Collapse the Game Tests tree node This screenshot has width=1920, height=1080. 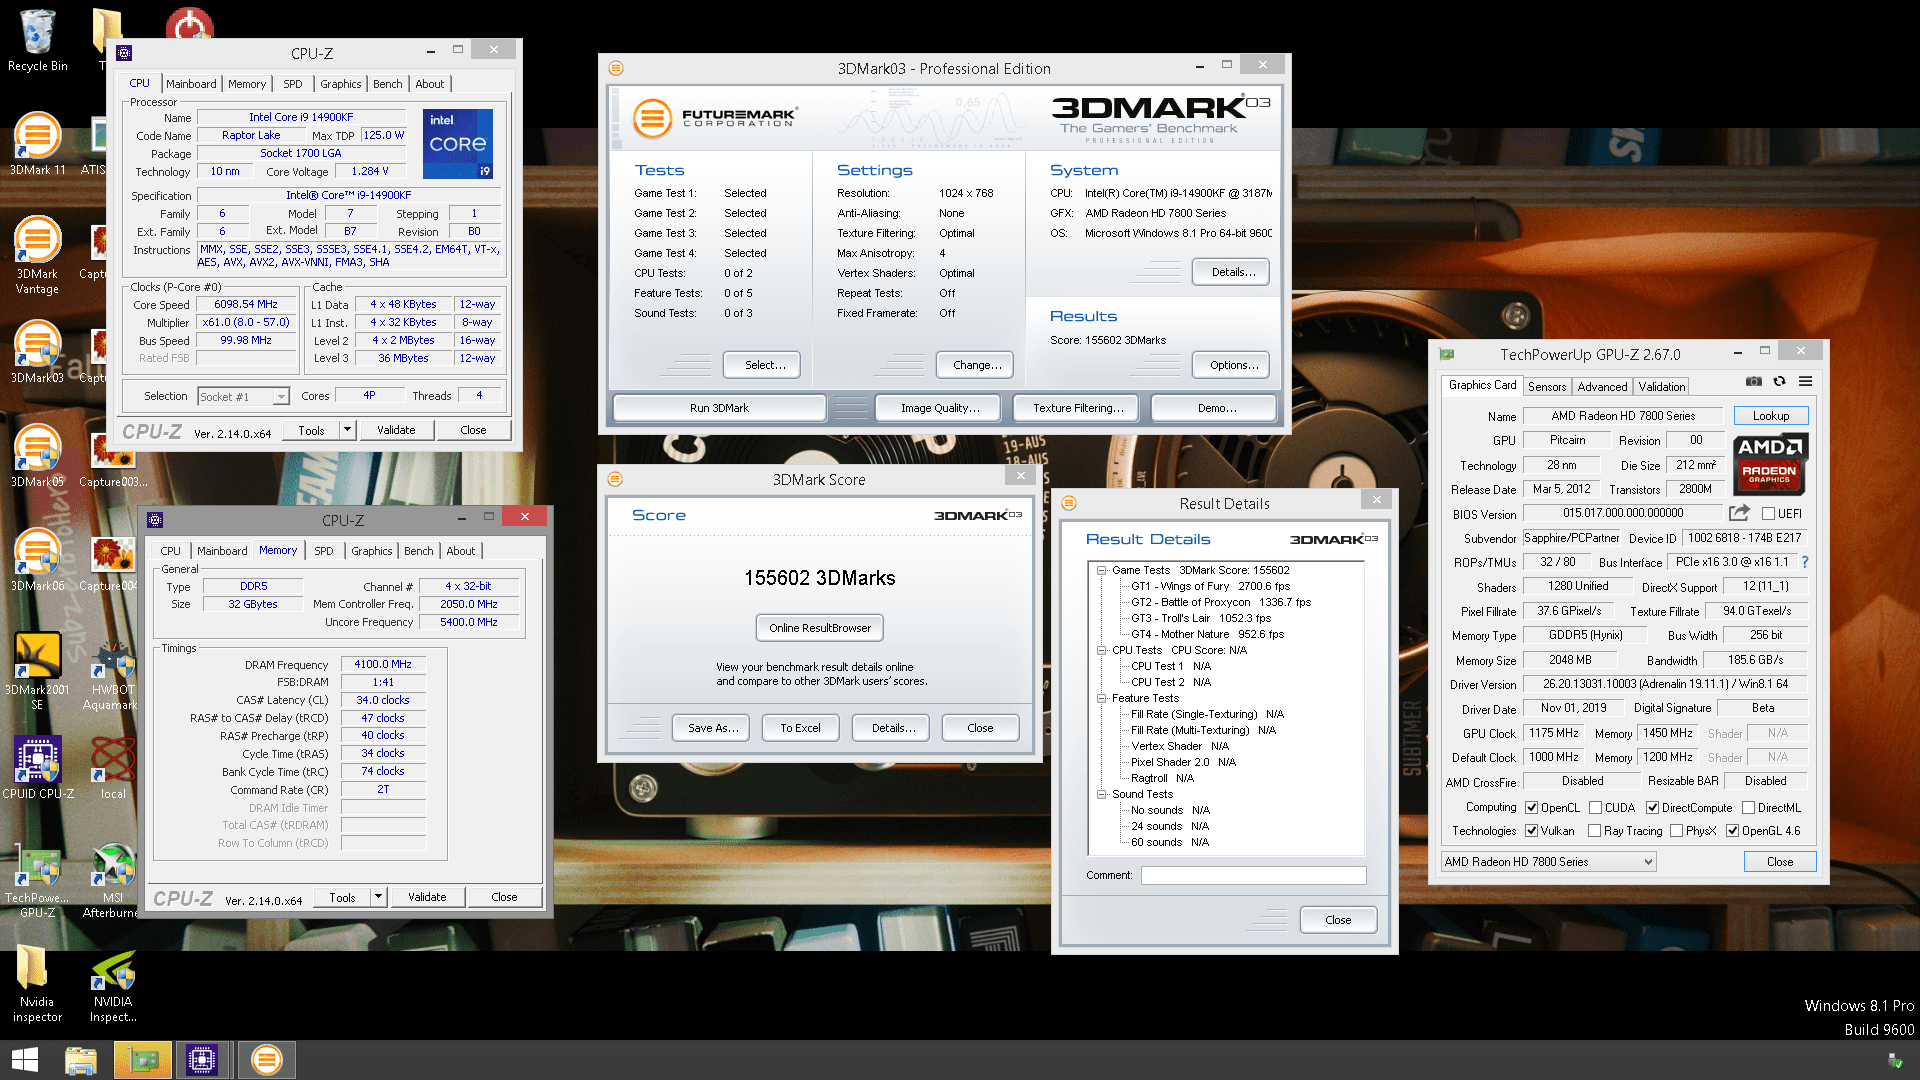(x=1101, y=571)
